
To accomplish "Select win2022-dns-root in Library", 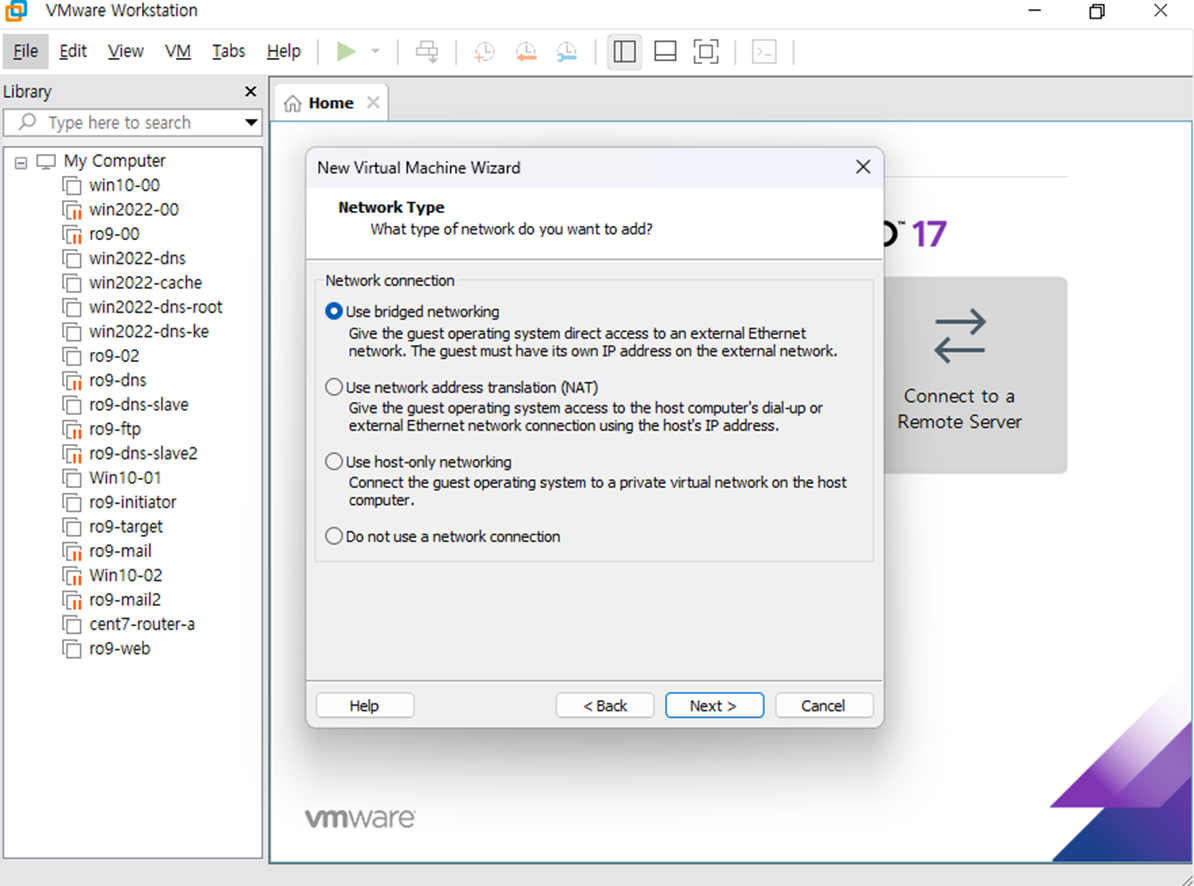I will point(155,307).
